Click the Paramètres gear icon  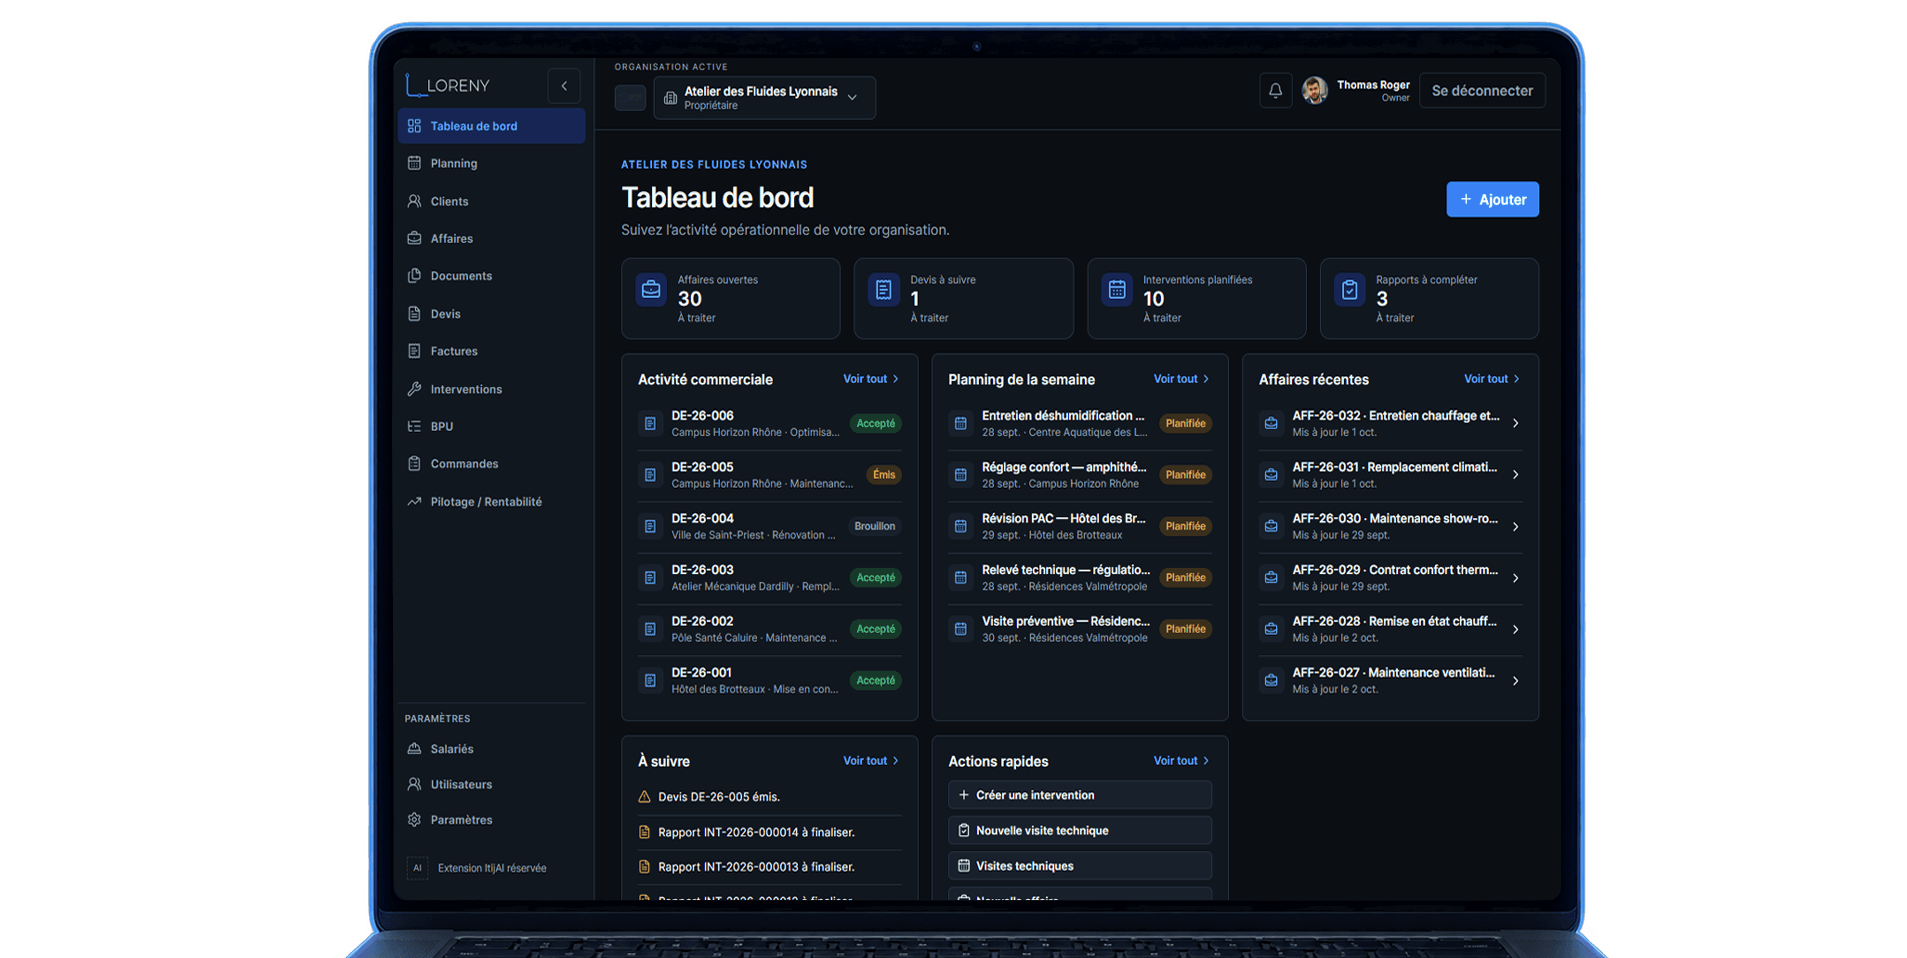(414, 820)
